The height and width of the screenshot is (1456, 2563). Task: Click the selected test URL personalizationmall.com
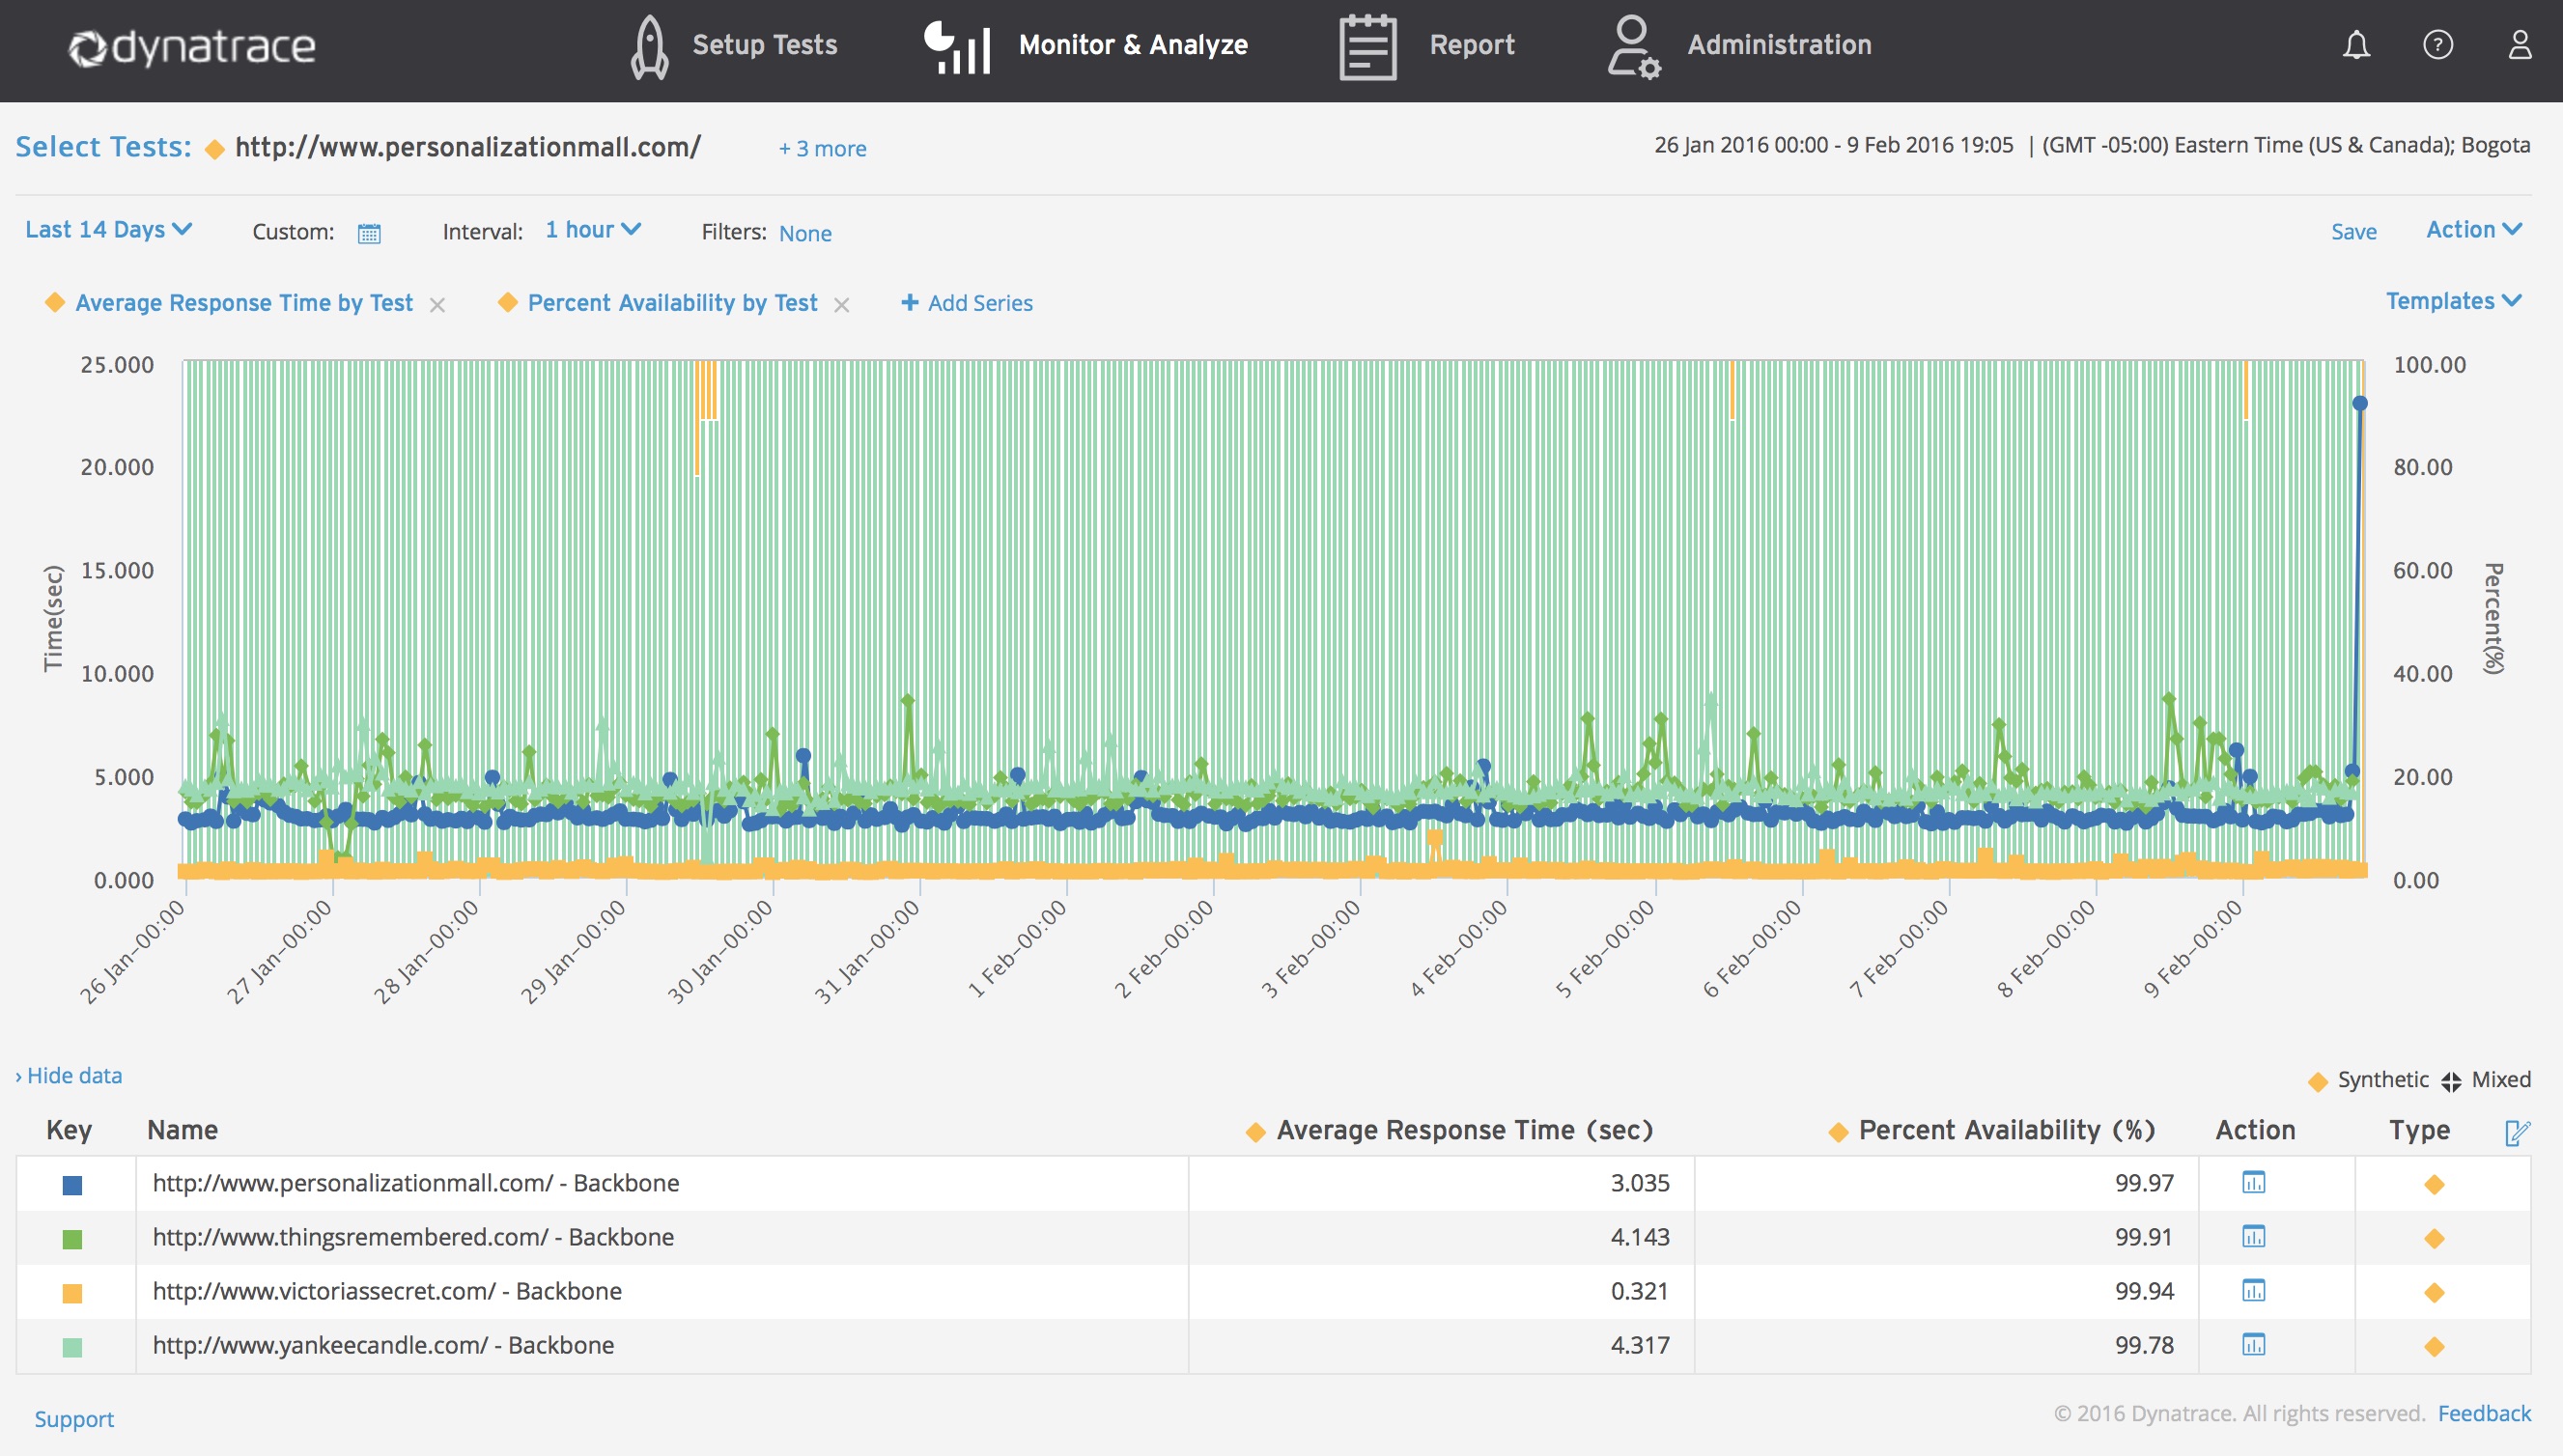pos(468,148)
